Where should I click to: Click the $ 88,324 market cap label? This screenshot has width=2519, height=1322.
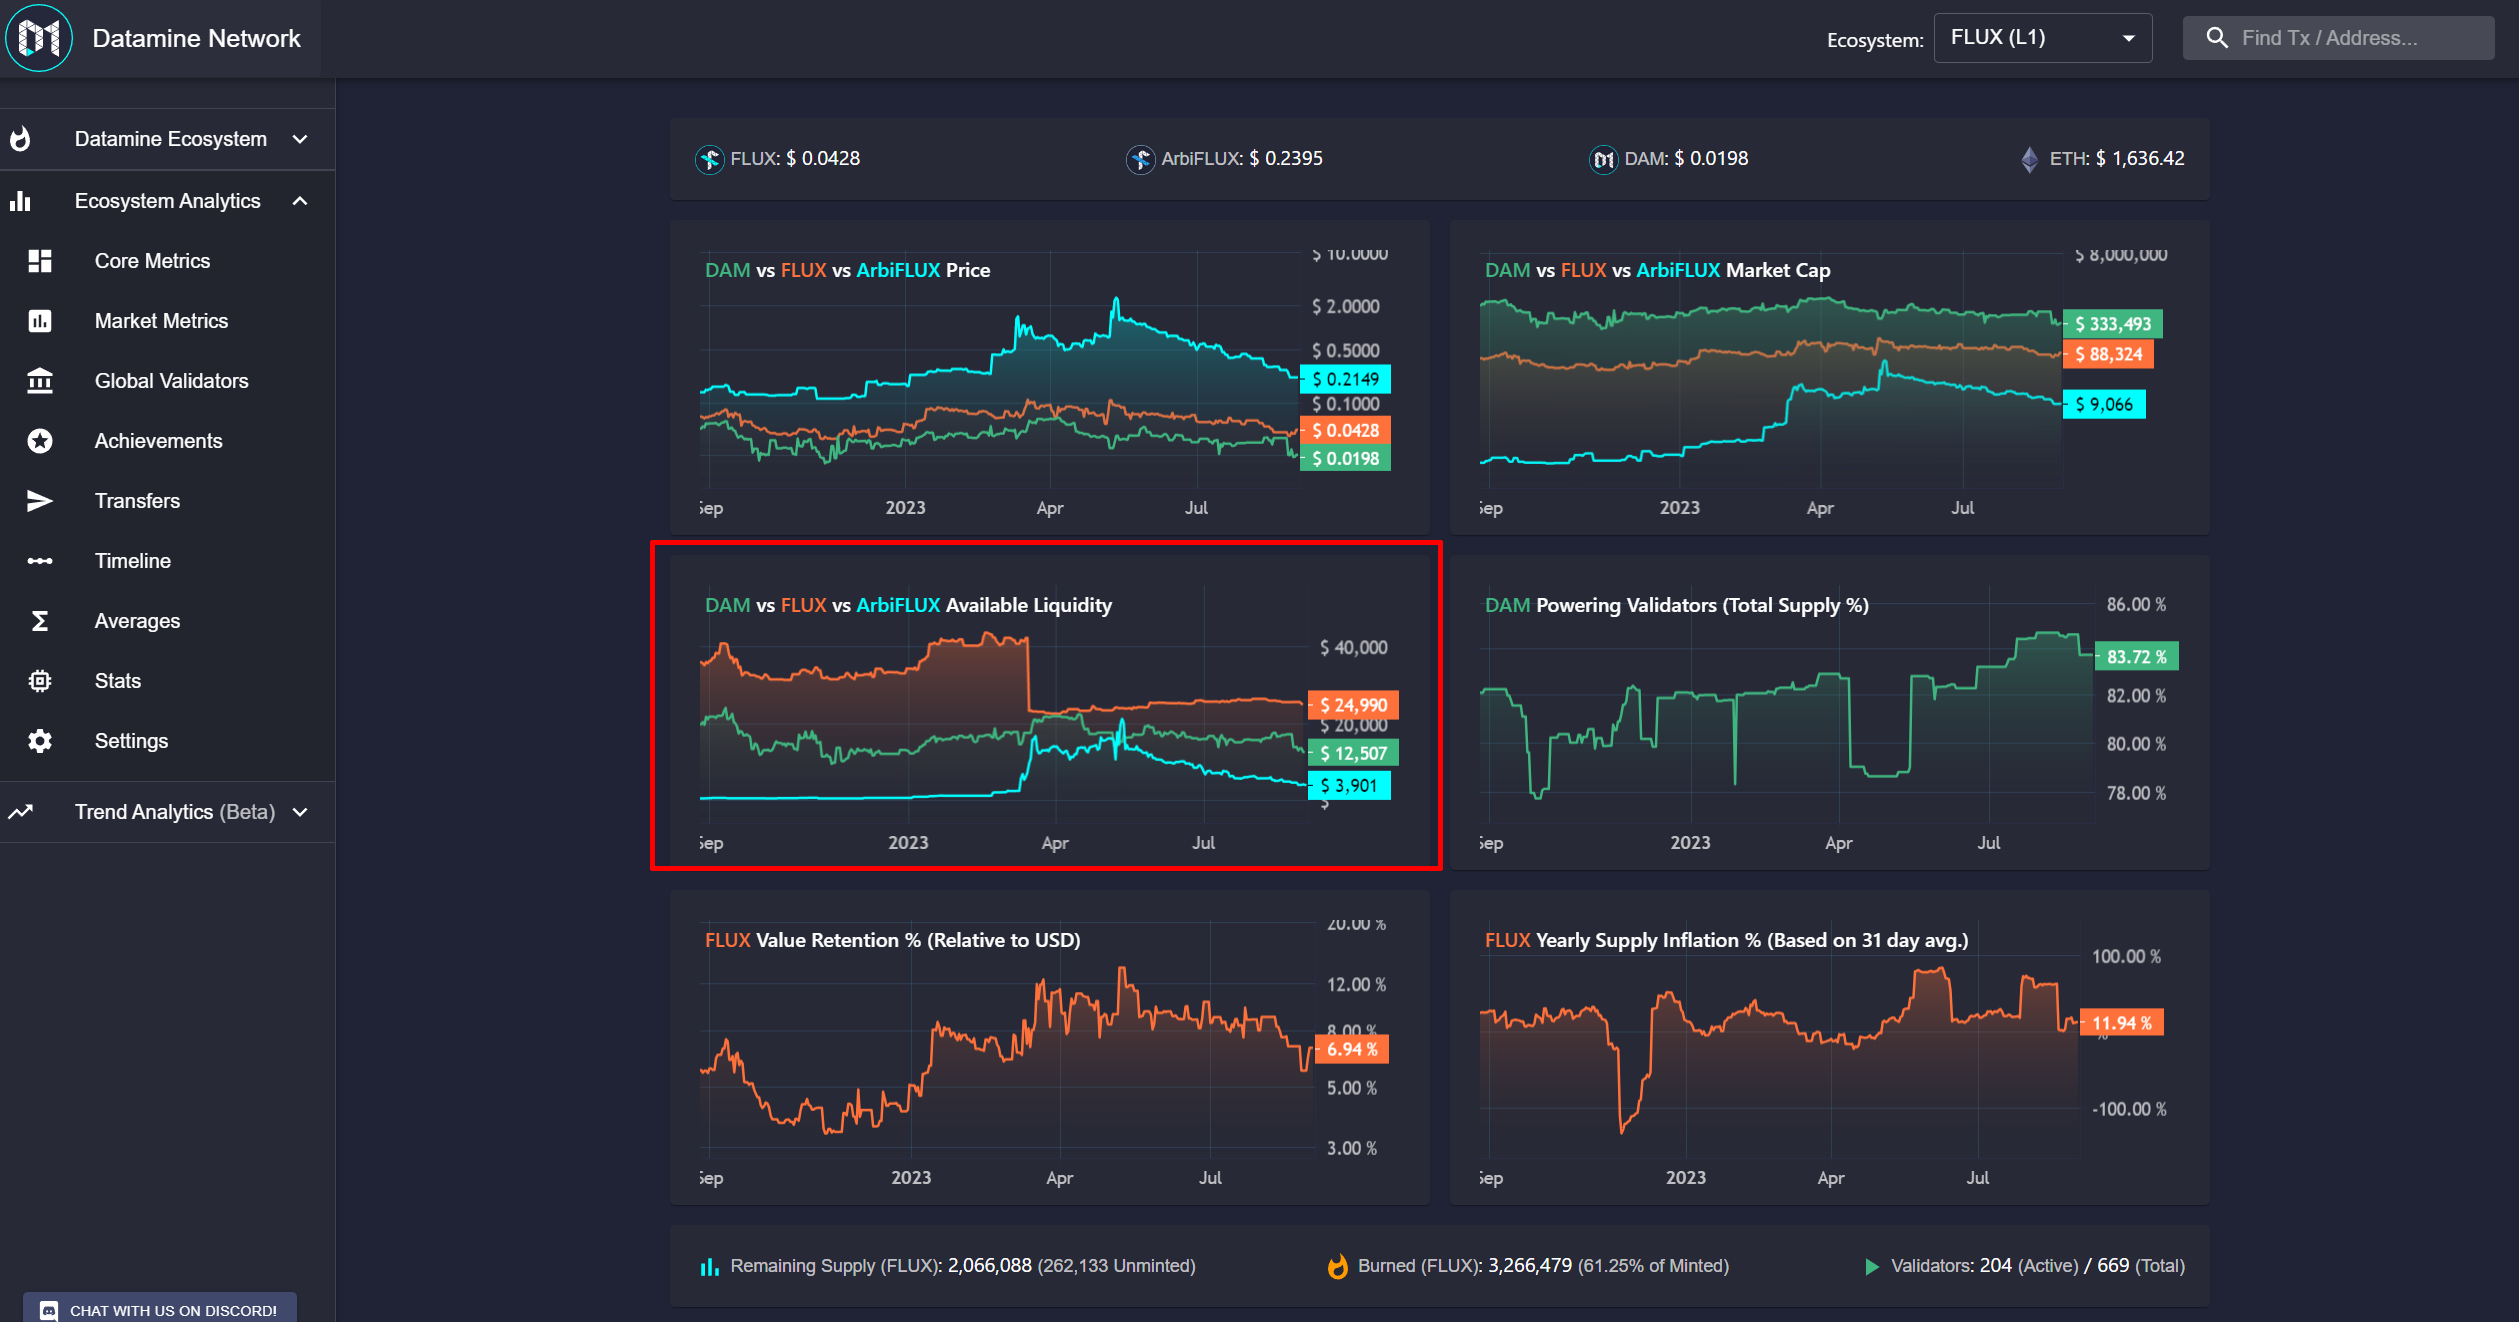coord(2108,354)
